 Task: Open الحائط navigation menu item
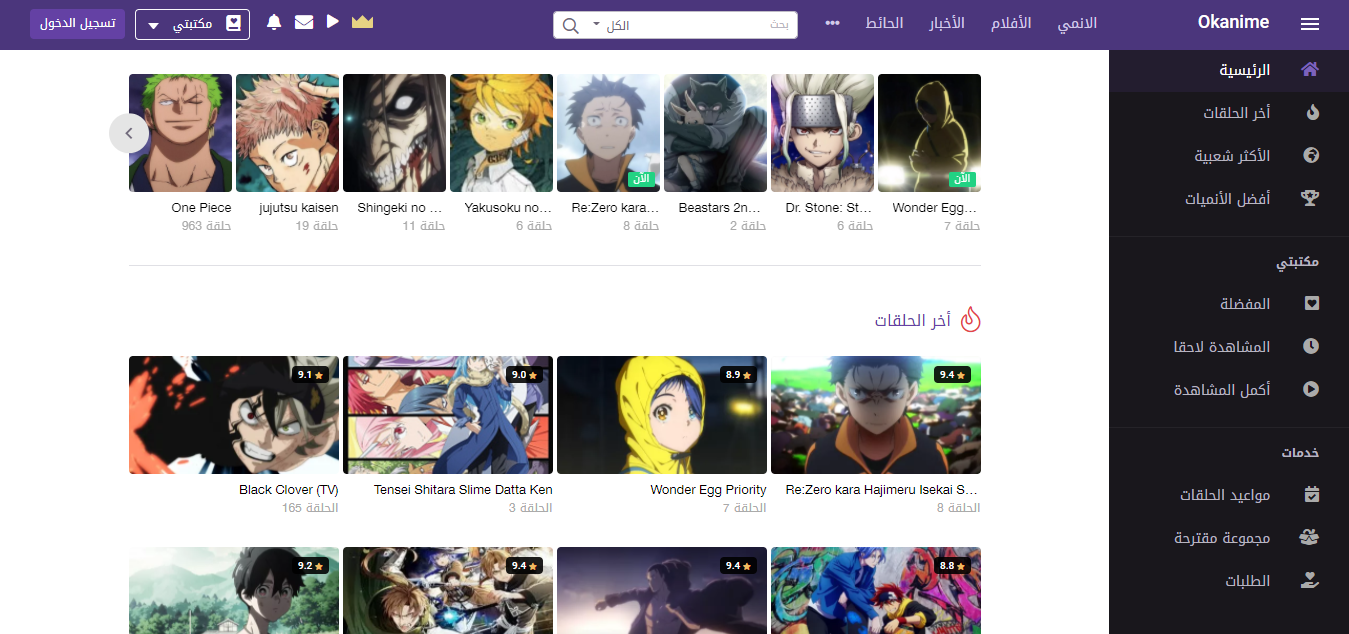[884, 24]
